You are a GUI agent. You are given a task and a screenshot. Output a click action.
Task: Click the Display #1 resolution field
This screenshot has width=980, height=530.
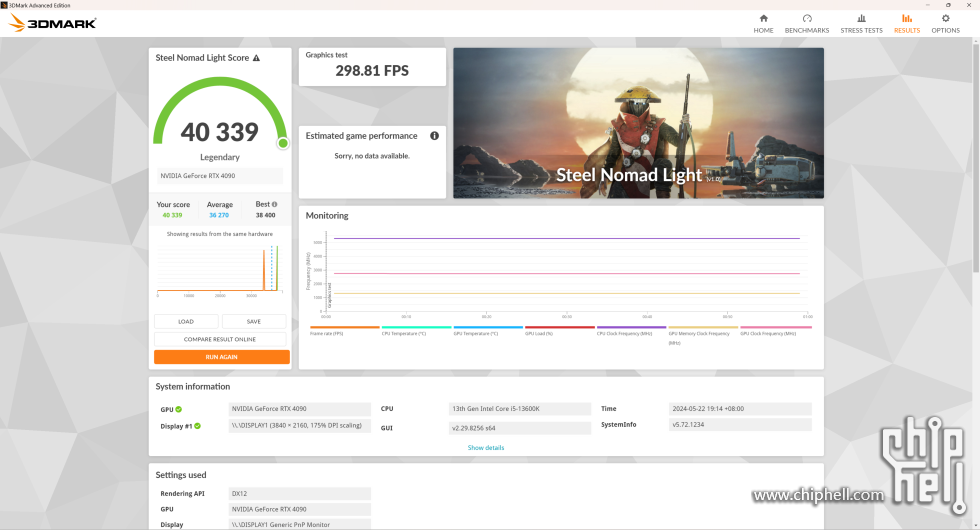coord(300,426)
